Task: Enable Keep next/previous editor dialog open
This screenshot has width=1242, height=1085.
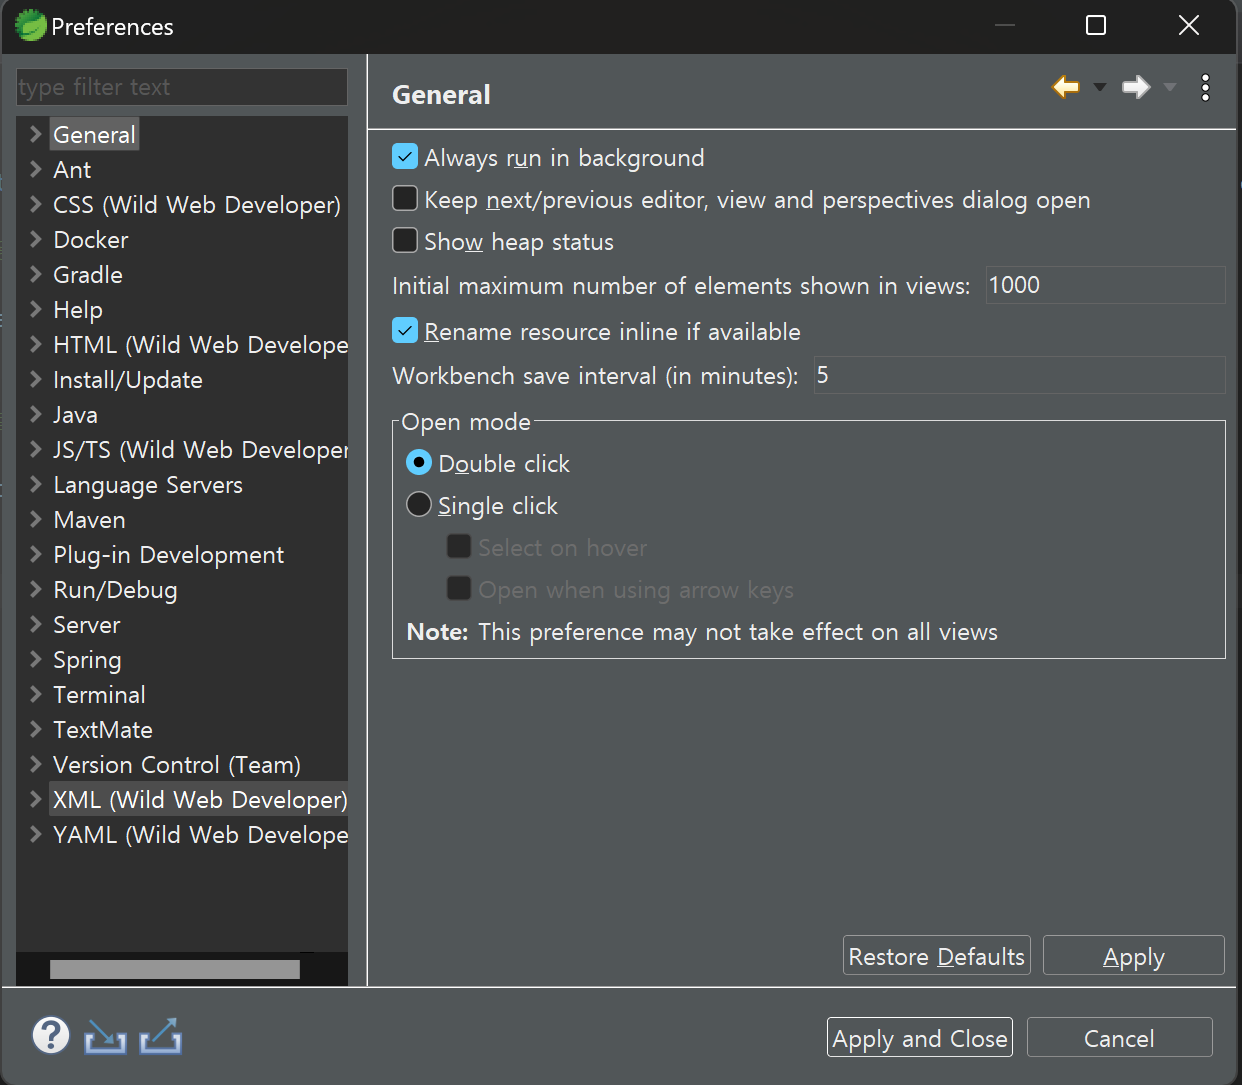Action: (405, 199)
